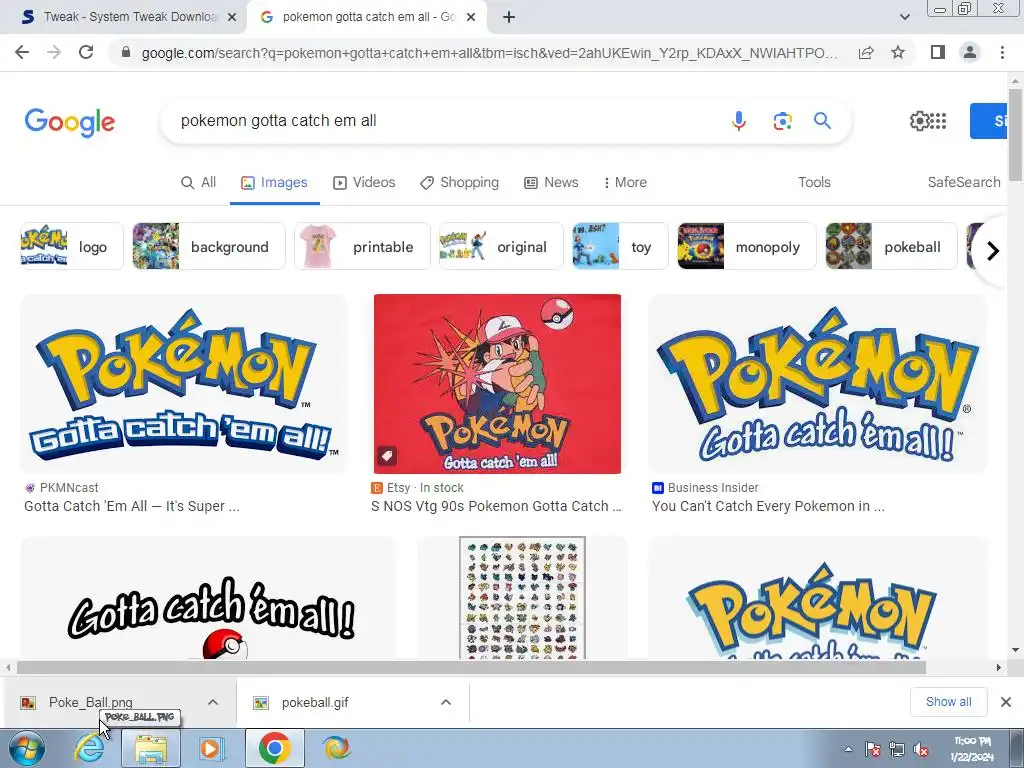Open the Shopping results tab
Viewport: 1024px width, 768px height.
(460, 182)
